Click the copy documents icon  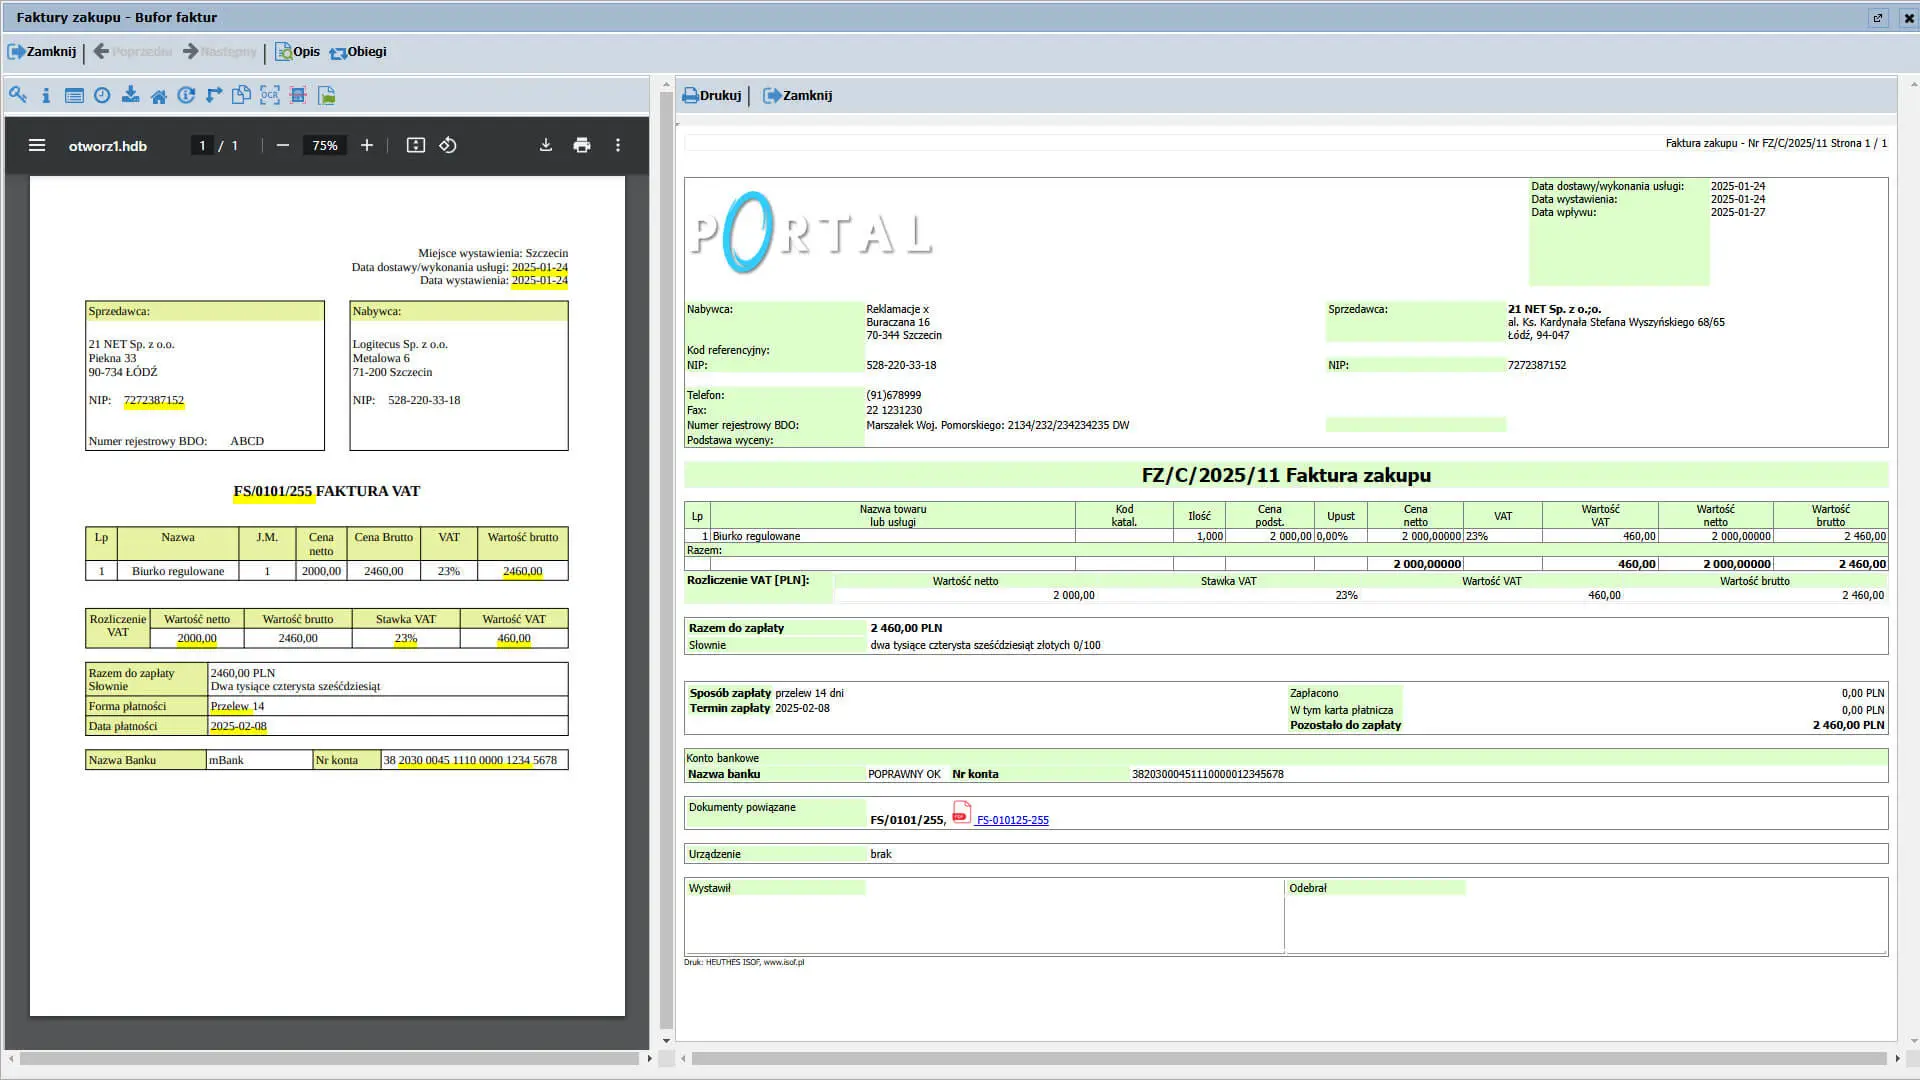click(x=241, y=95)
